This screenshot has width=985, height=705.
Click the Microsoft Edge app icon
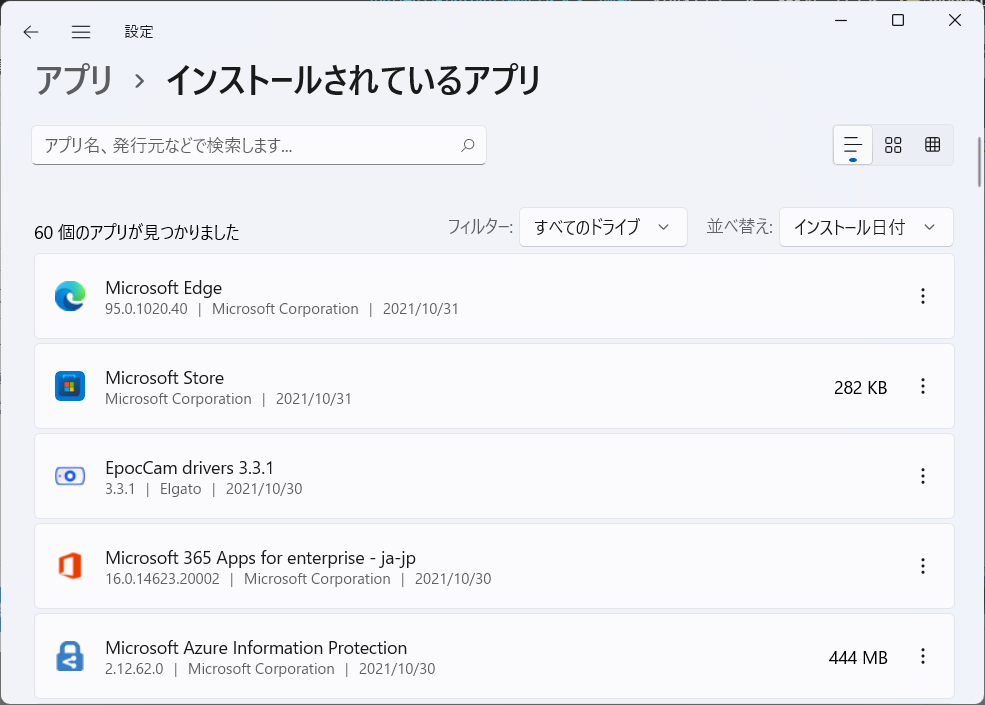pos(70,296)
